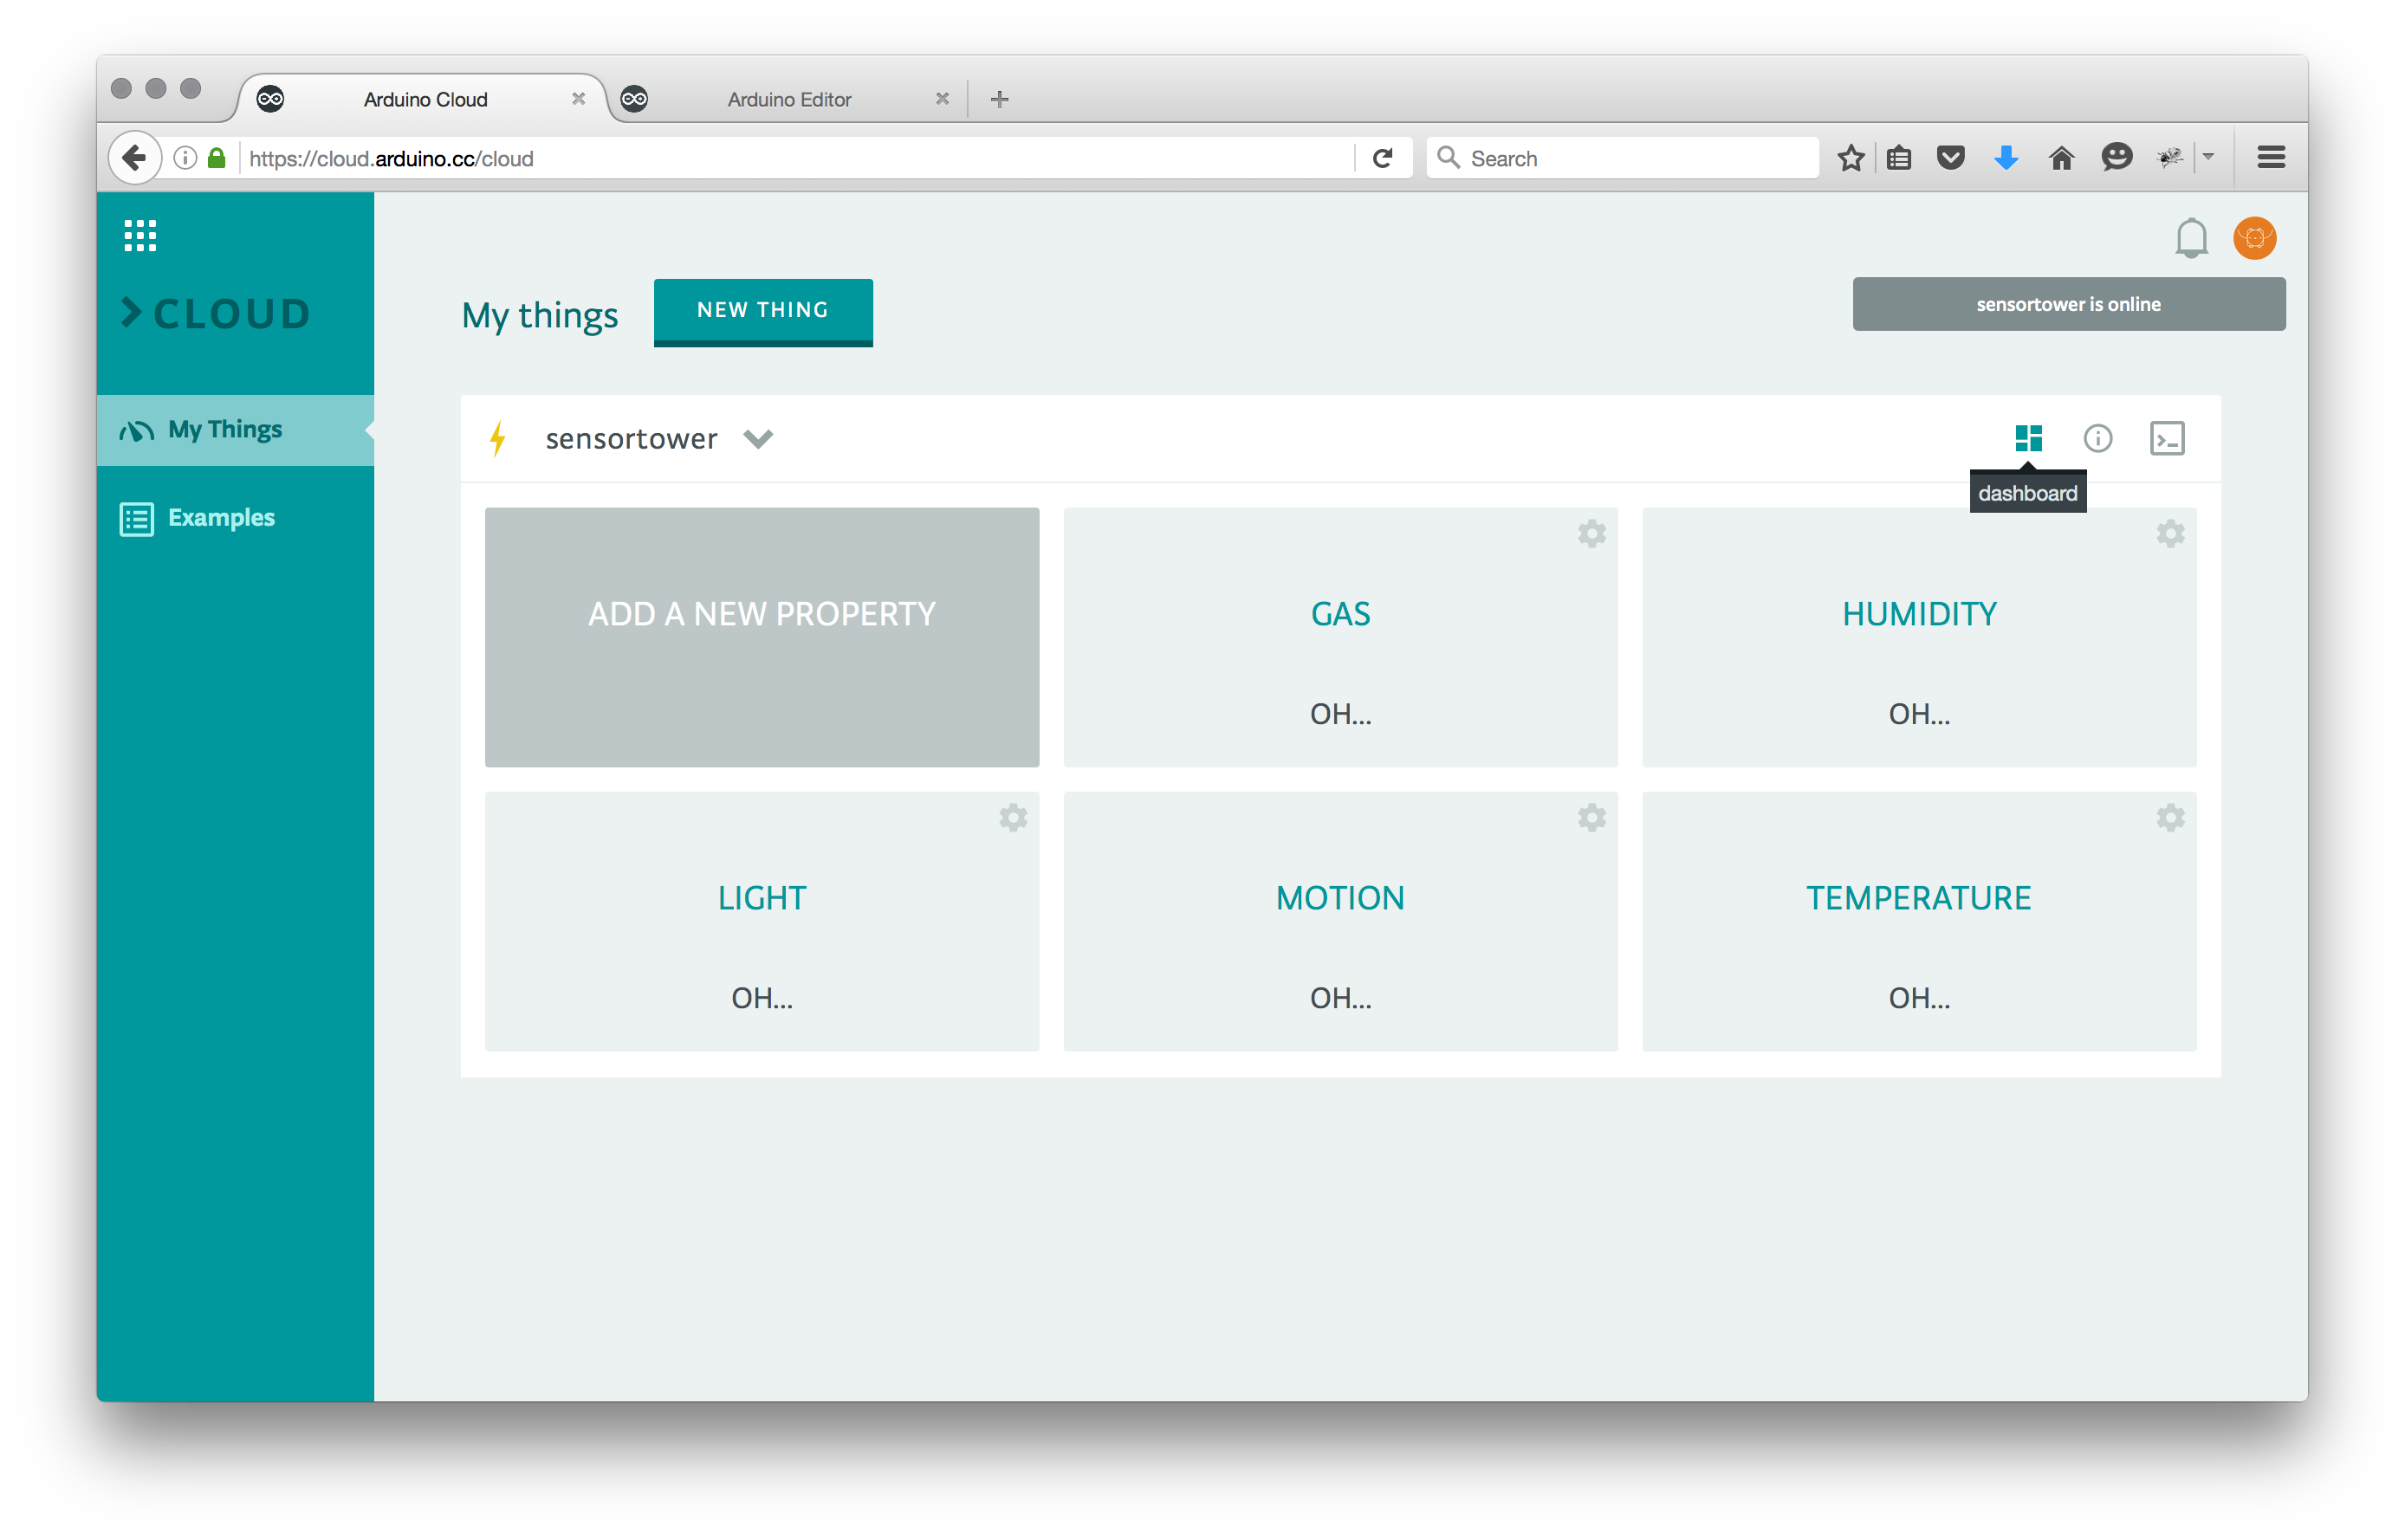Image resolution: width=2405 pixels, height=1540 pixels.
Task: Select Examples in the sidebar
Action: [220, 518]
